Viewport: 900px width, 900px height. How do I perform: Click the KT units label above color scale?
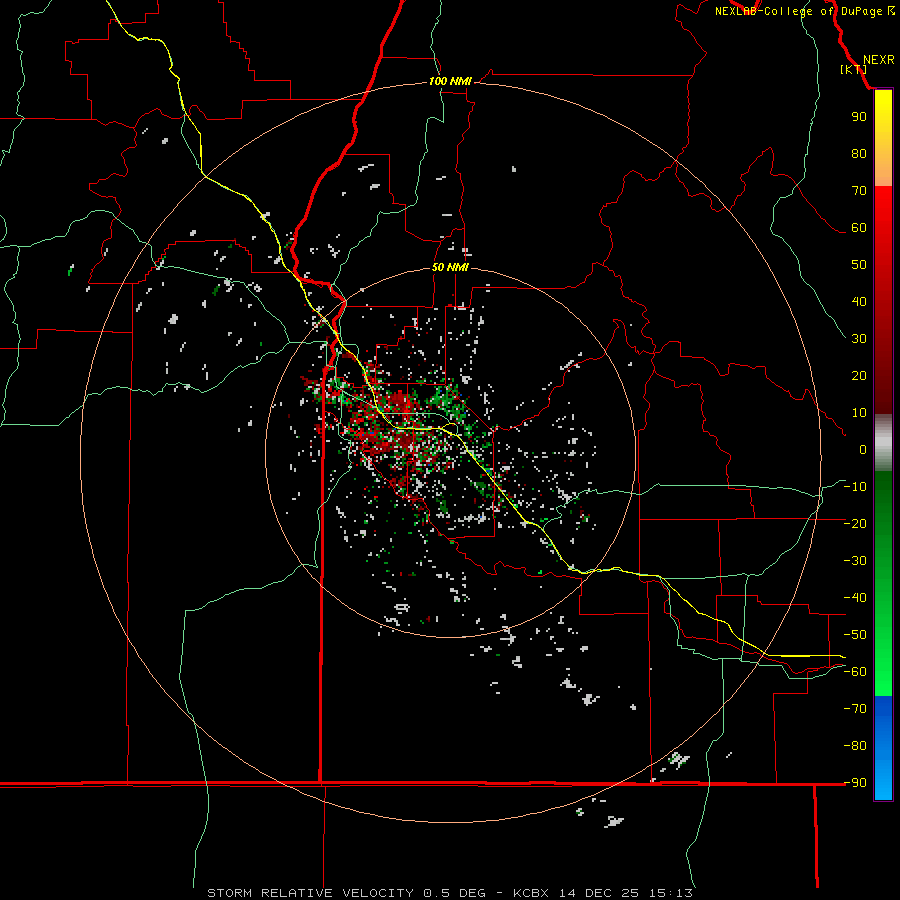[854, 69]
